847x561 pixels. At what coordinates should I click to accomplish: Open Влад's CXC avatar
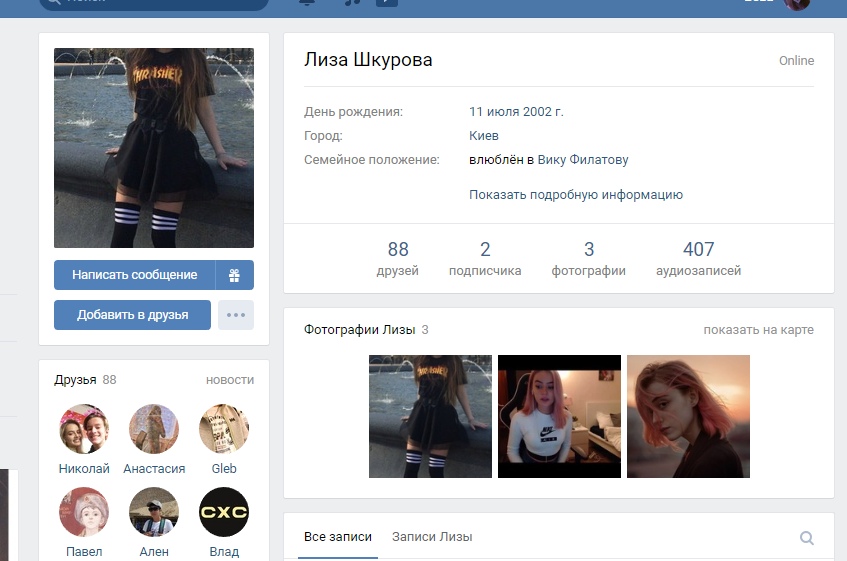click(224, 512)
